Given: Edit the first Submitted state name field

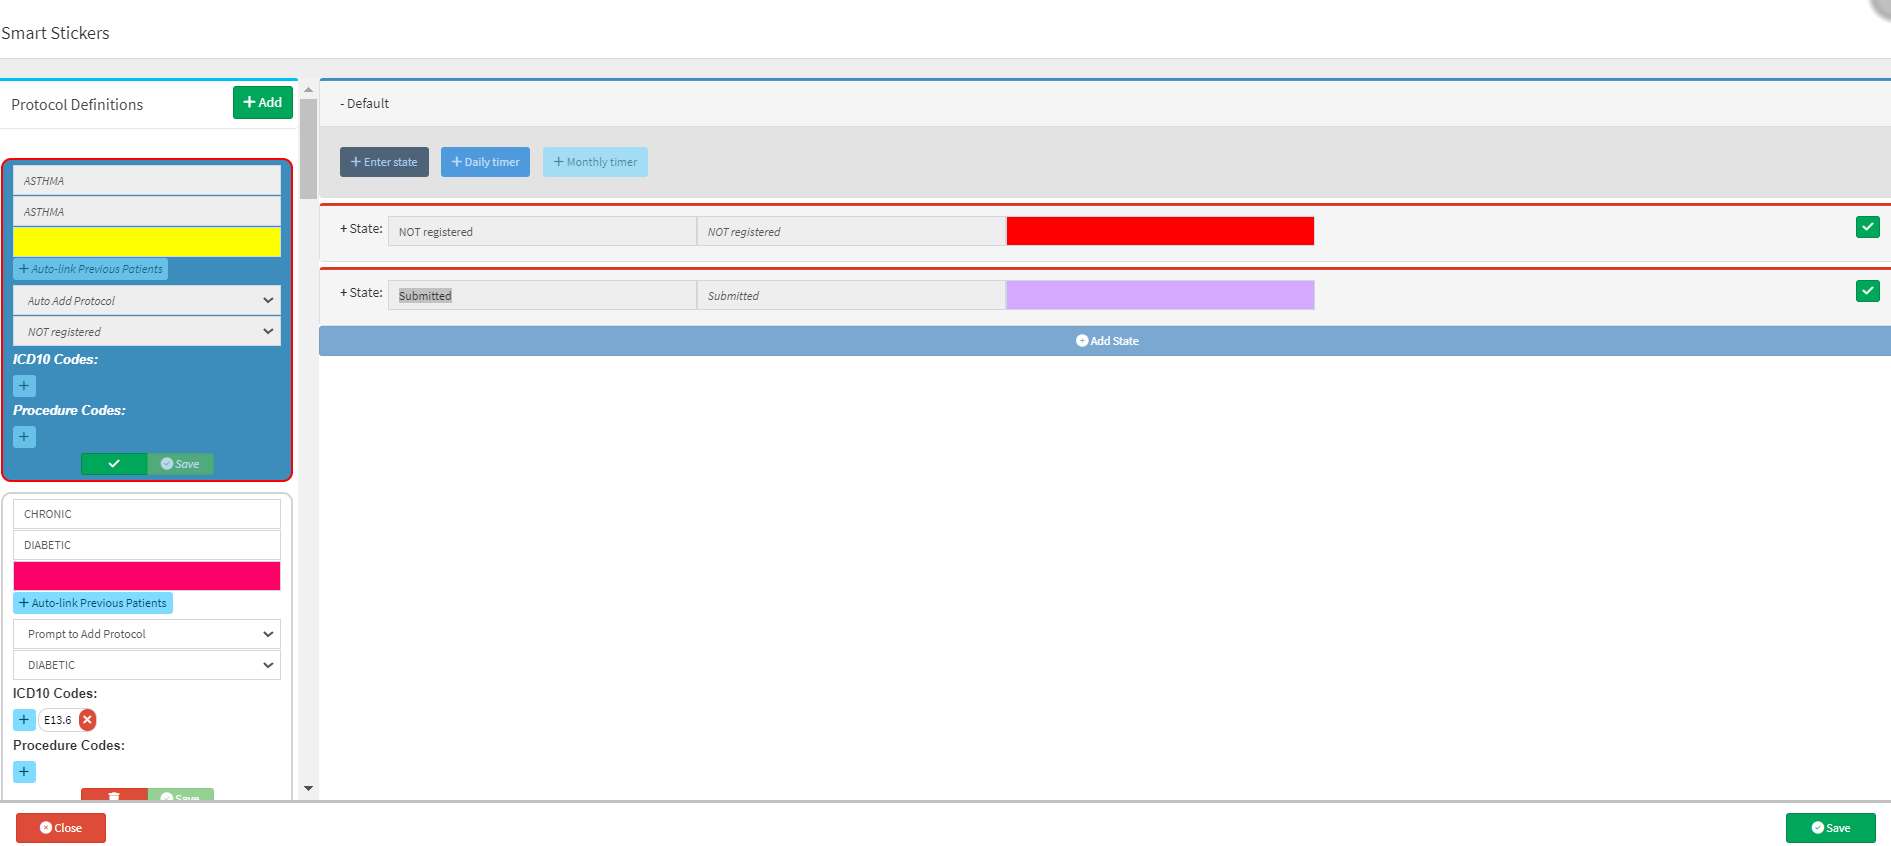Looking at the screenshot, I should 542,295.
